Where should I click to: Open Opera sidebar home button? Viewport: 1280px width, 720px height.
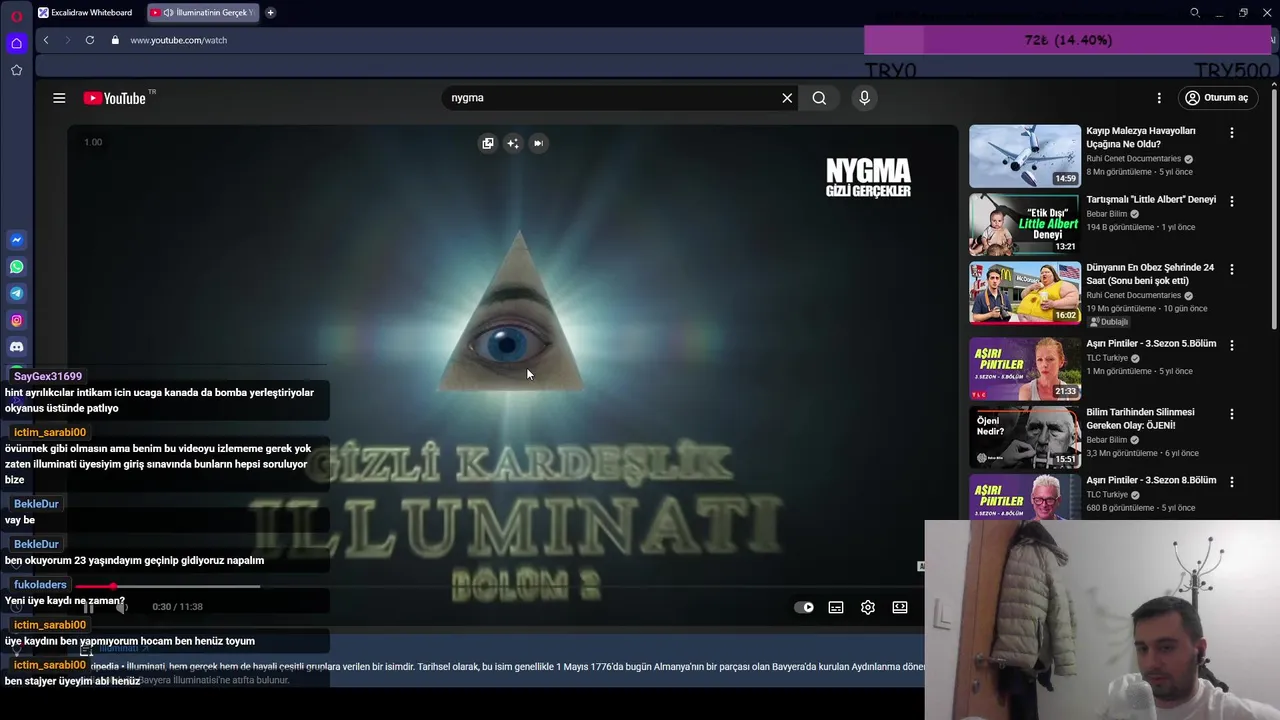16,43
